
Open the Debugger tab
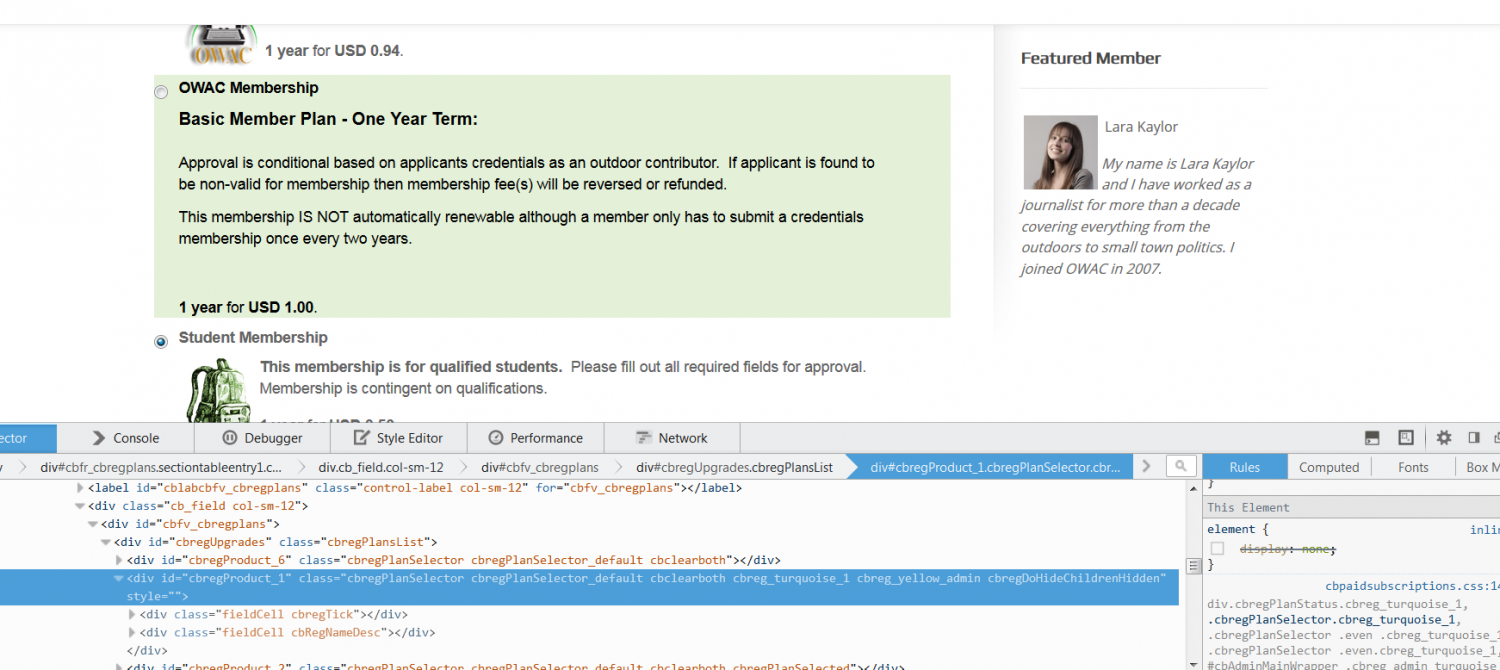coord(262,438)
